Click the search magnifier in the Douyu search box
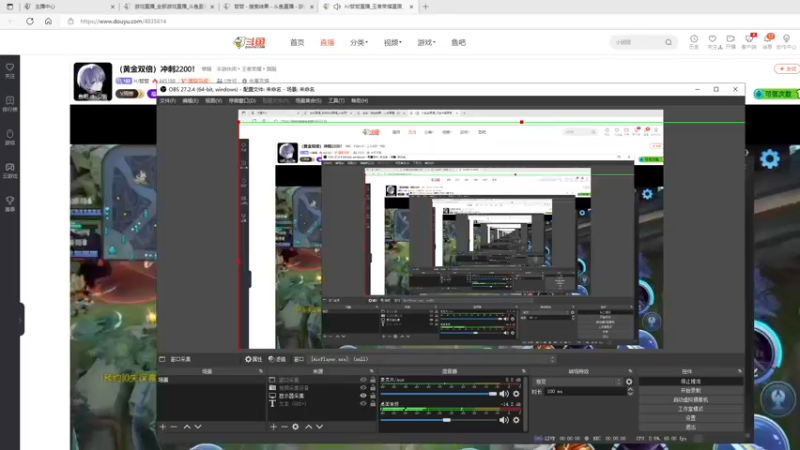The height and width of the screenshot is (450, 800). tap(668, 42)
